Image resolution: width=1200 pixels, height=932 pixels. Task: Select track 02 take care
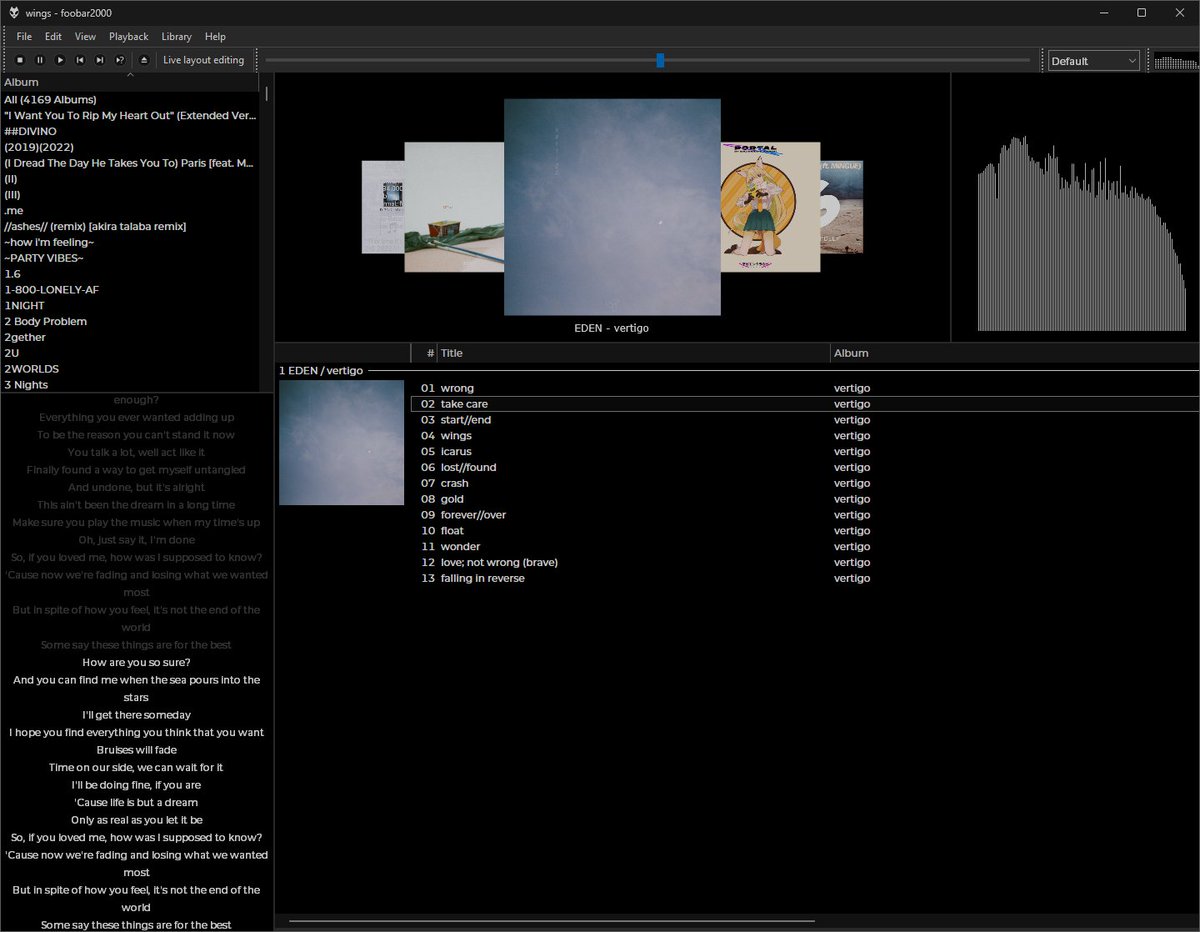tap(805, 404)
